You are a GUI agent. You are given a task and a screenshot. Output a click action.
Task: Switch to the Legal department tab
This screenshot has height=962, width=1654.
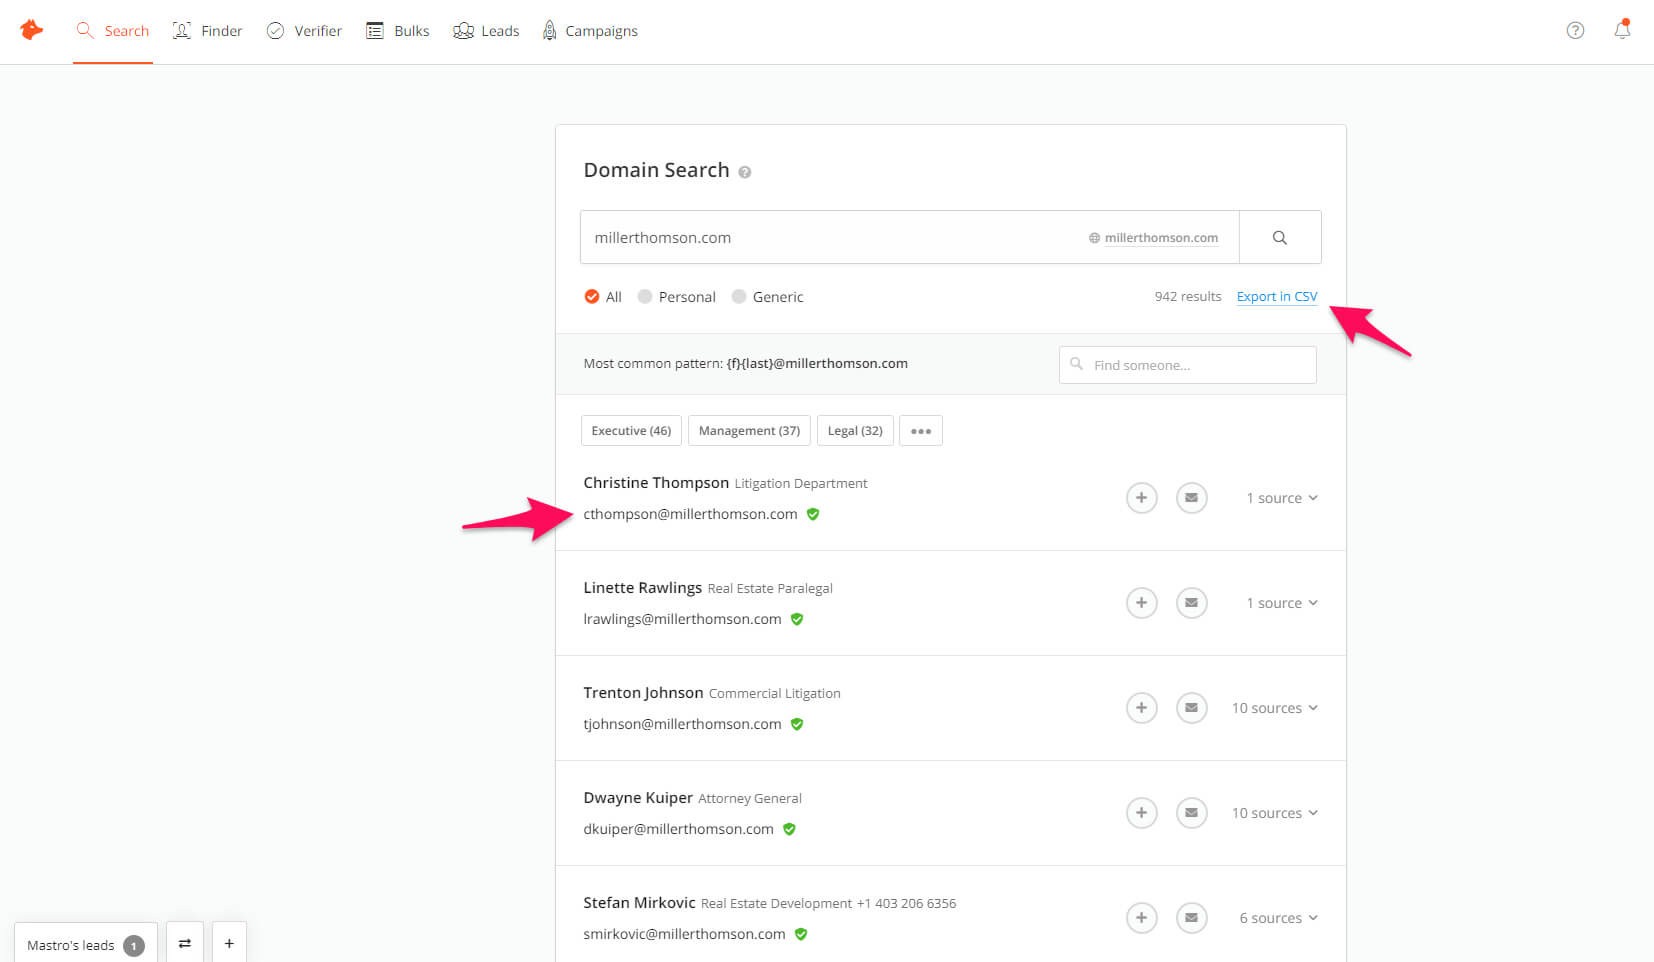(x=855, y=430)
